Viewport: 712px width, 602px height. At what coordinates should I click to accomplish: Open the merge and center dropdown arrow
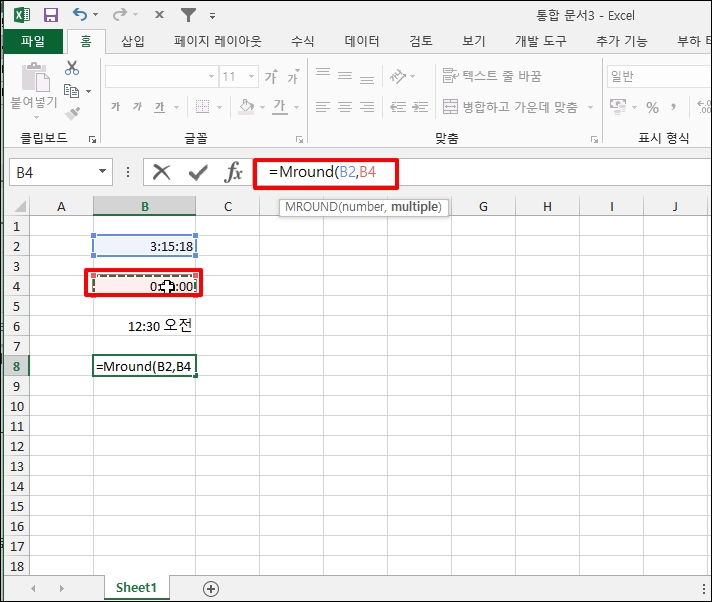click(590, 108)
